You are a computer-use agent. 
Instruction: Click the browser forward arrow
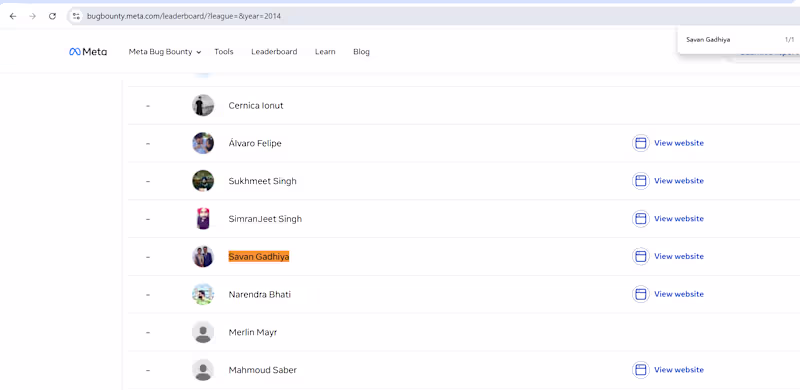[x=33, y=16]
